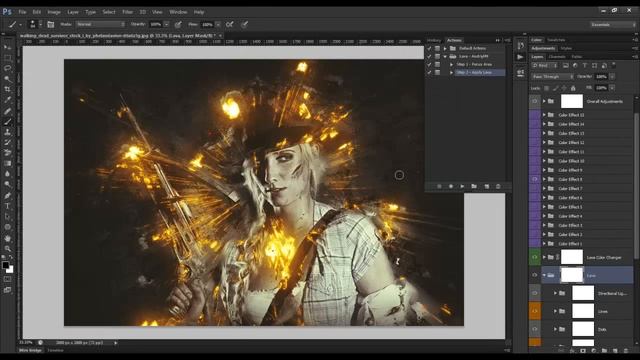Select the Dodge tool

click(7, 185)
